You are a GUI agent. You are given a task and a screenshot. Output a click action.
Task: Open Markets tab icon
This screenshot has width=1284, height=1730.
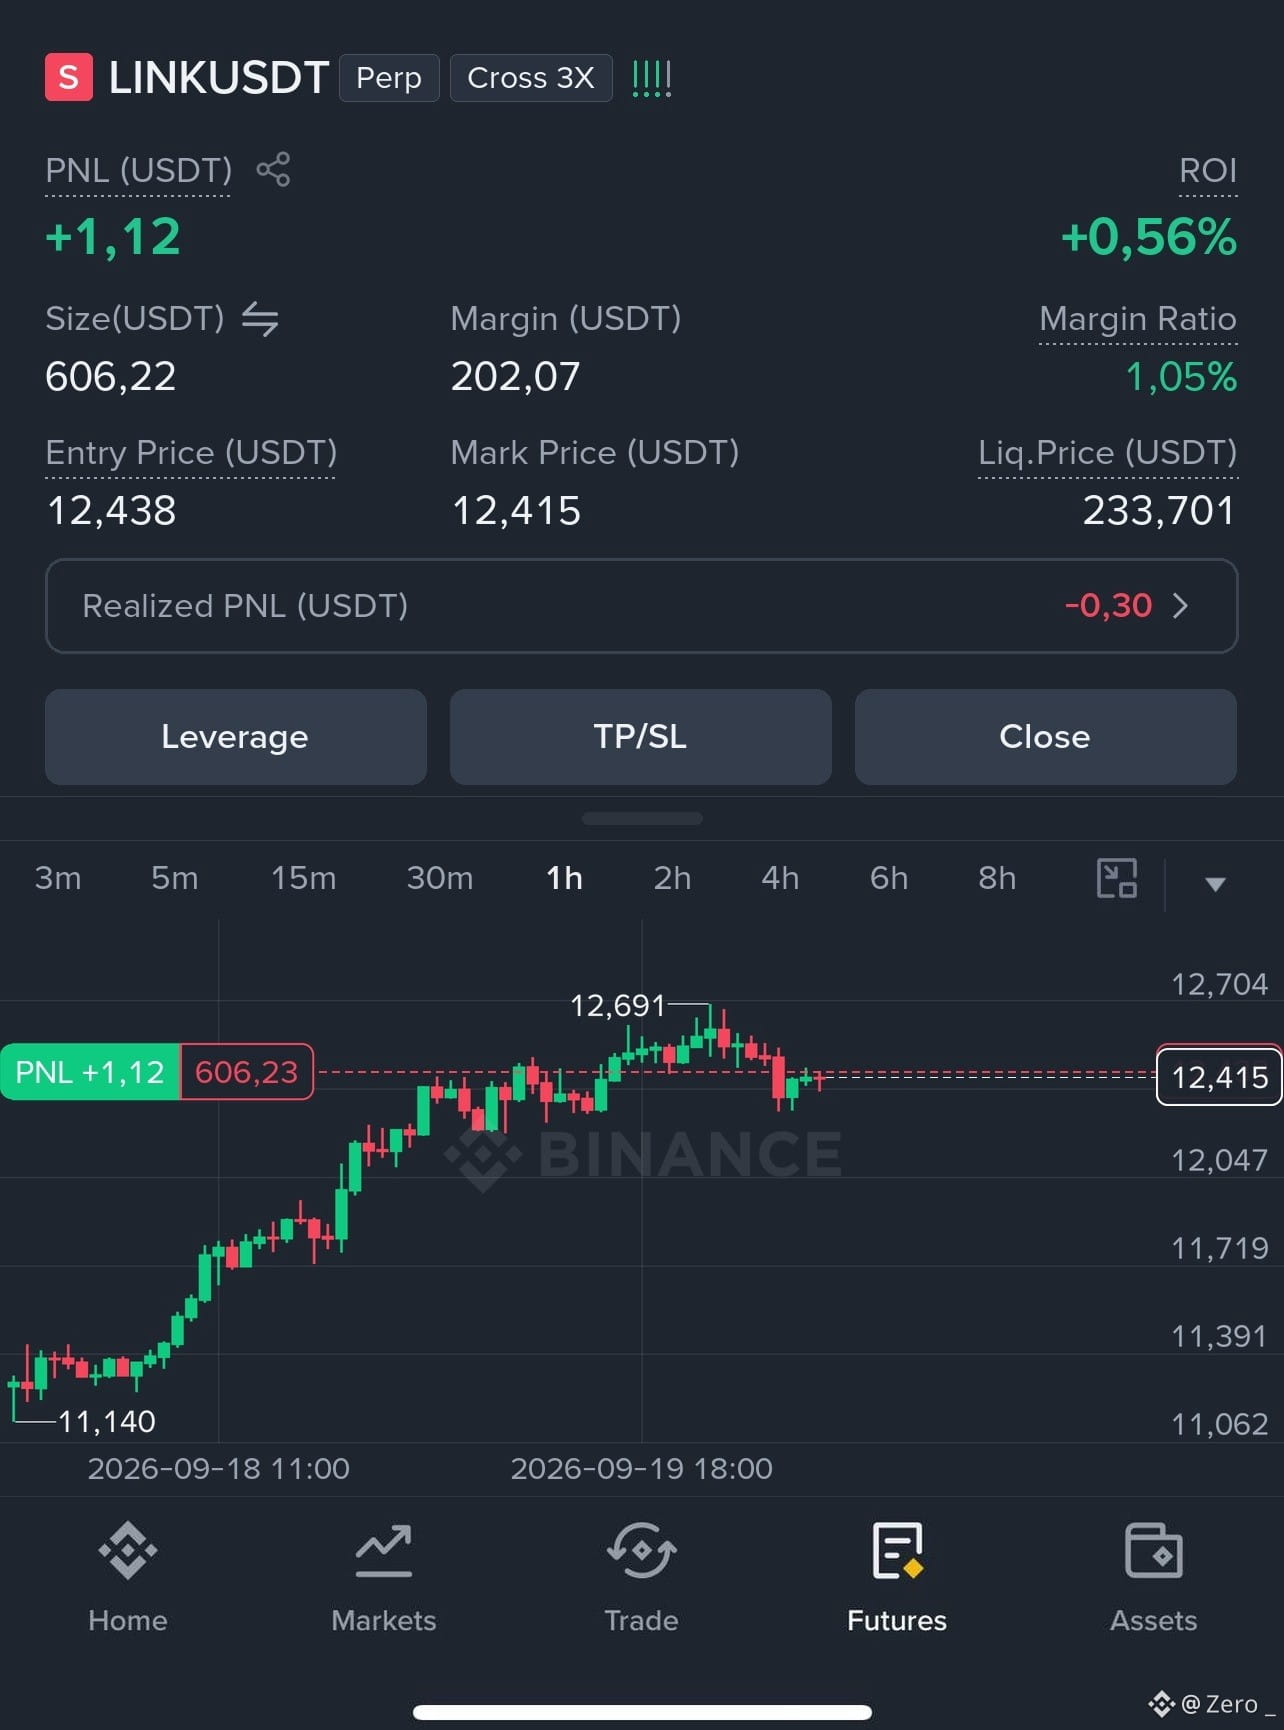pos(384,1551)
